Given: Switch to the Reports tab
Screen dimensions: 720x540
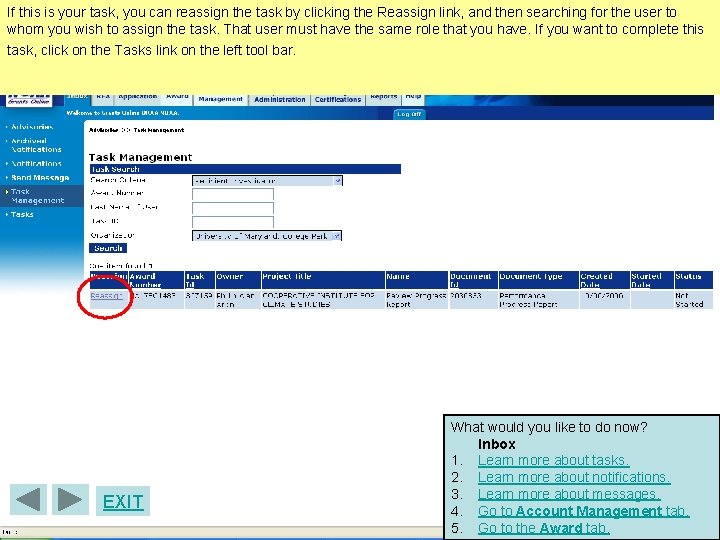Looking at the screenshot, I should click(x=383, y=98).
